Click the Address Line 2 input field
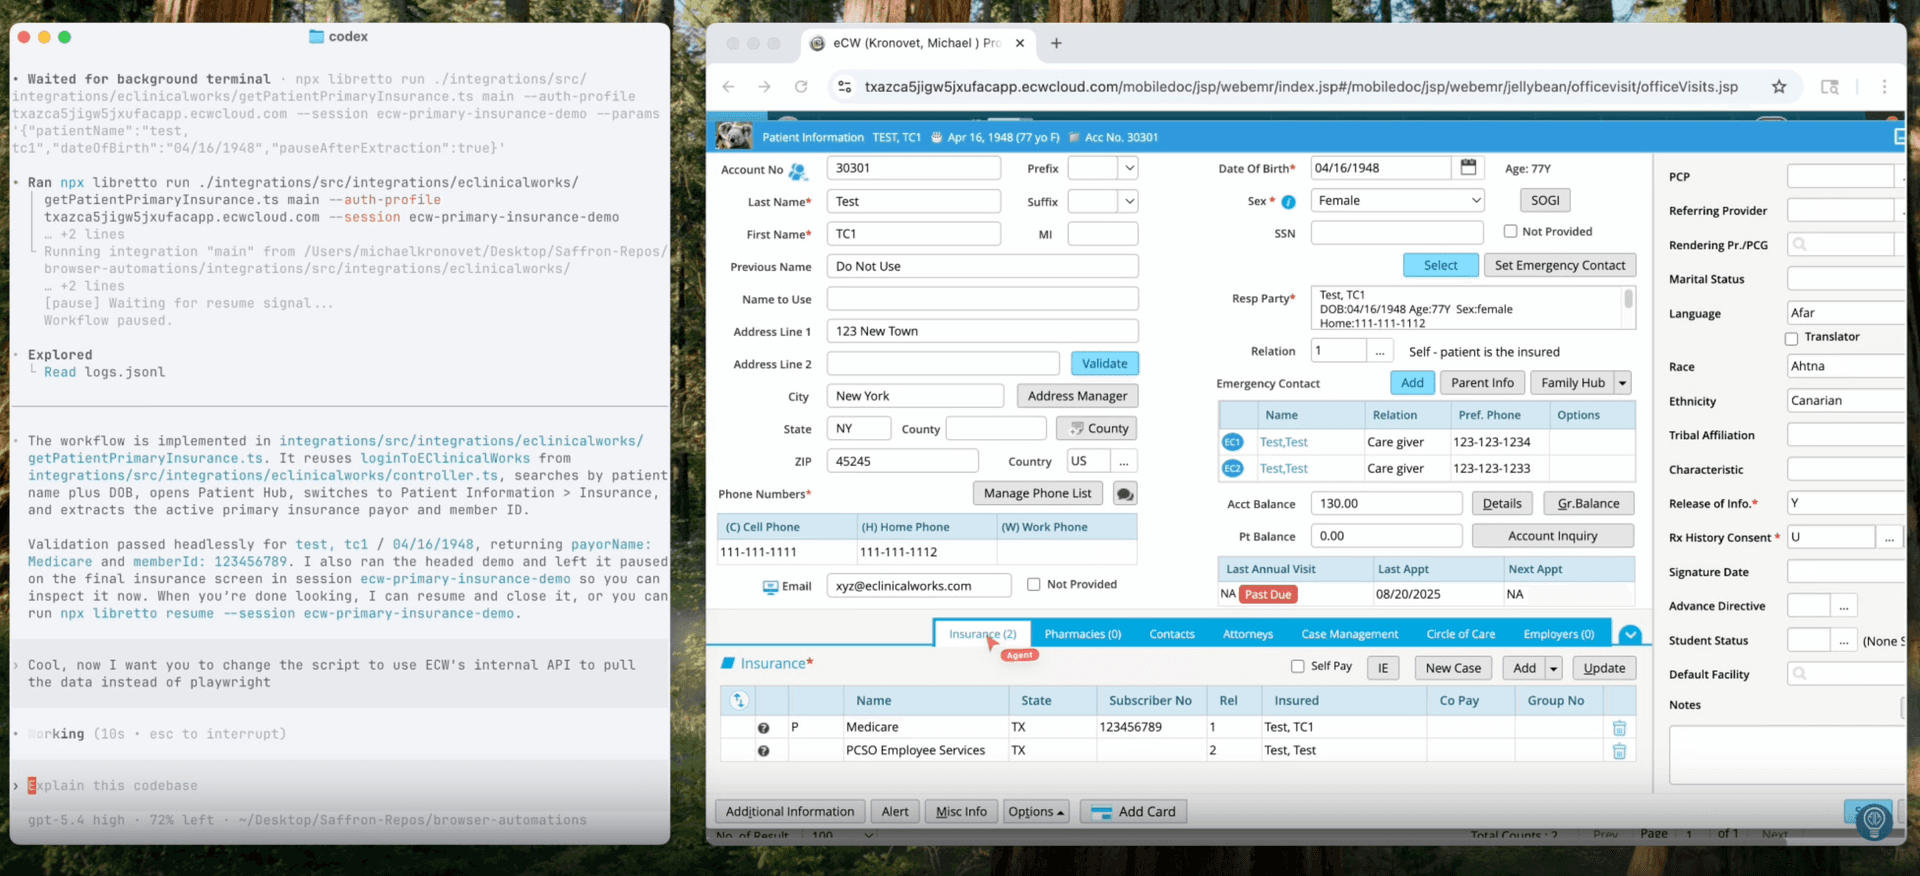 [942, 364]
